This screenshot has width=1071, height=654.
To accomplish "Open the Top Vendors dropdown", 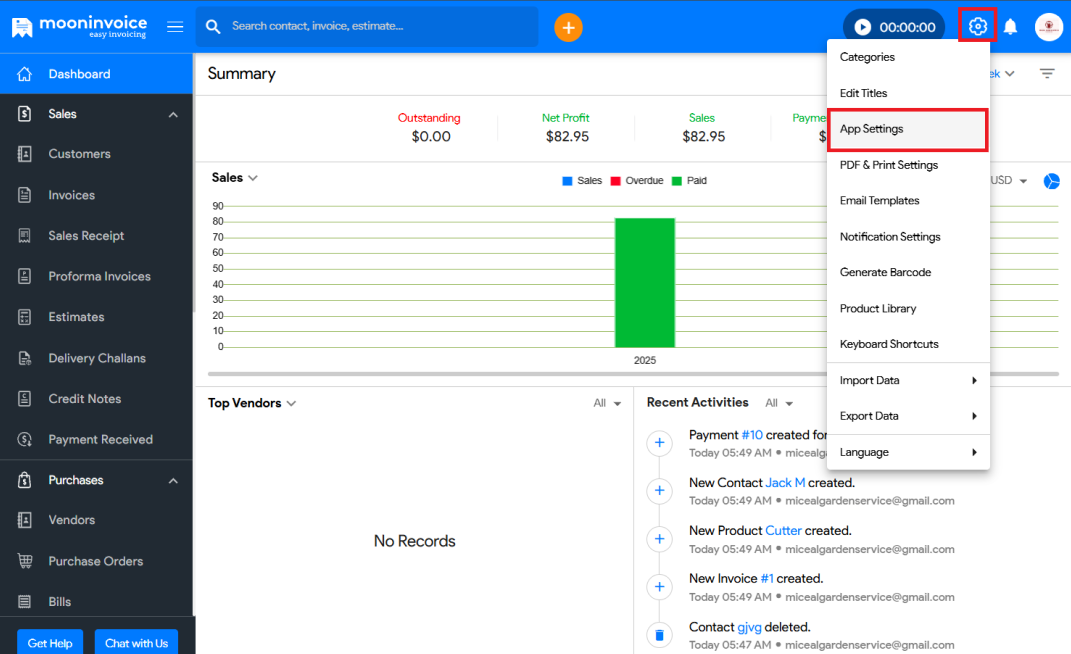I will tap(252, 403).
